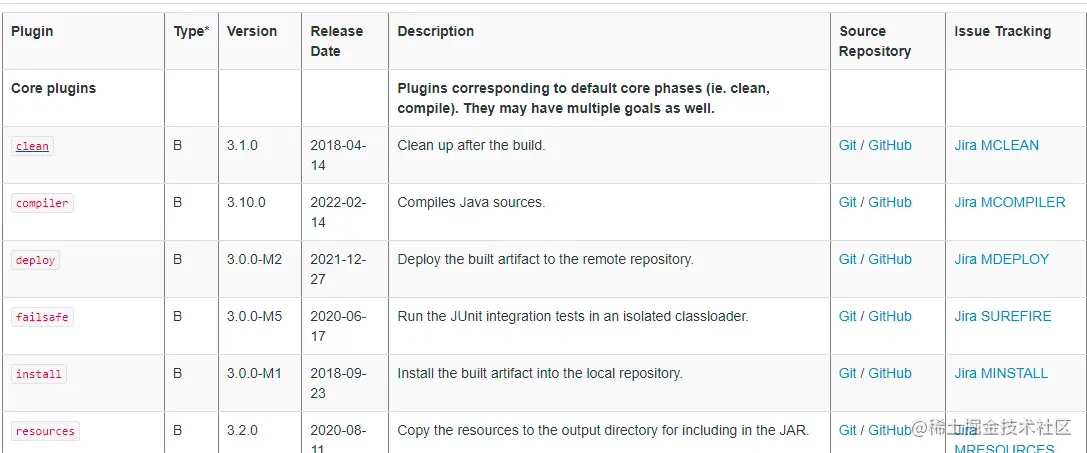
Task: Open Jira MINSTALL issue tracker
Action: click(x=1000, y=373)
